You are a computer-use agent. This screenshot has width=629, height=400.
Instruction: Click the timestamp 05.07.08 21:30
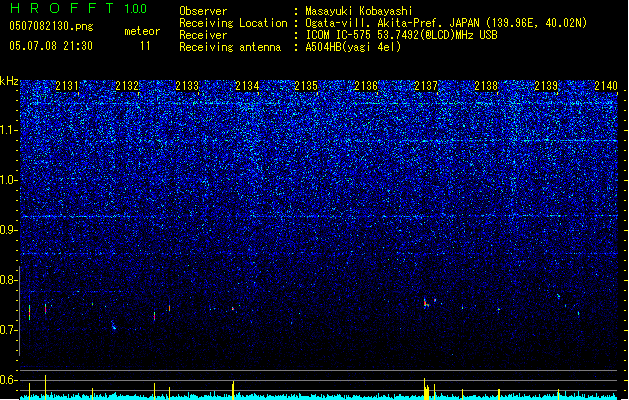[51, 46]
